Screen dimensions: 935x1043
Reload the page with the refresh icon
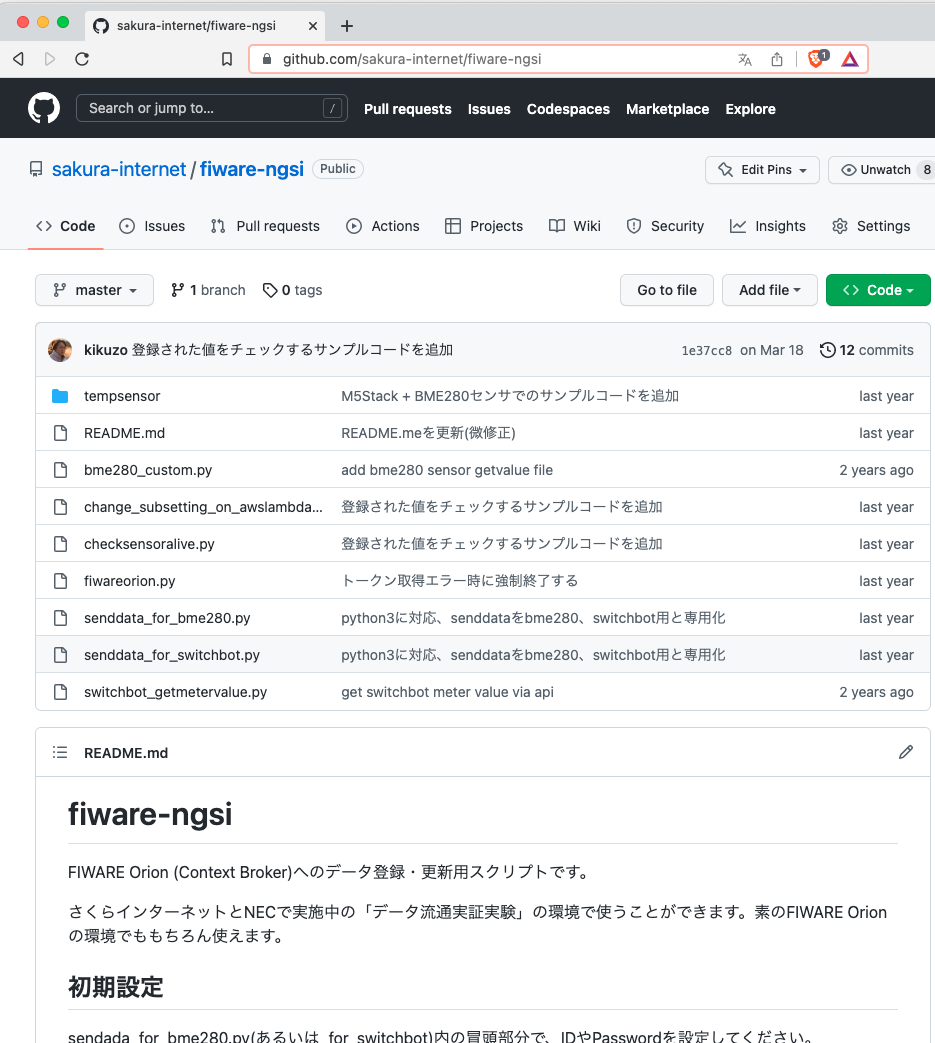(x=82, y=59)
